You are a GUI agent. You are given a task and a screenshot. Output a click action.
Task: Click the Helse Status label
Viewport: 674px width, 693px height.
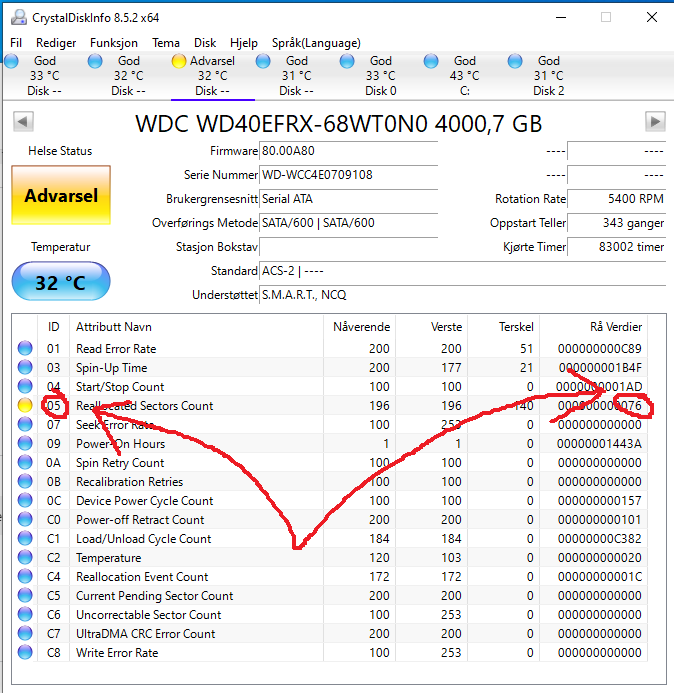tap(60, 151)
